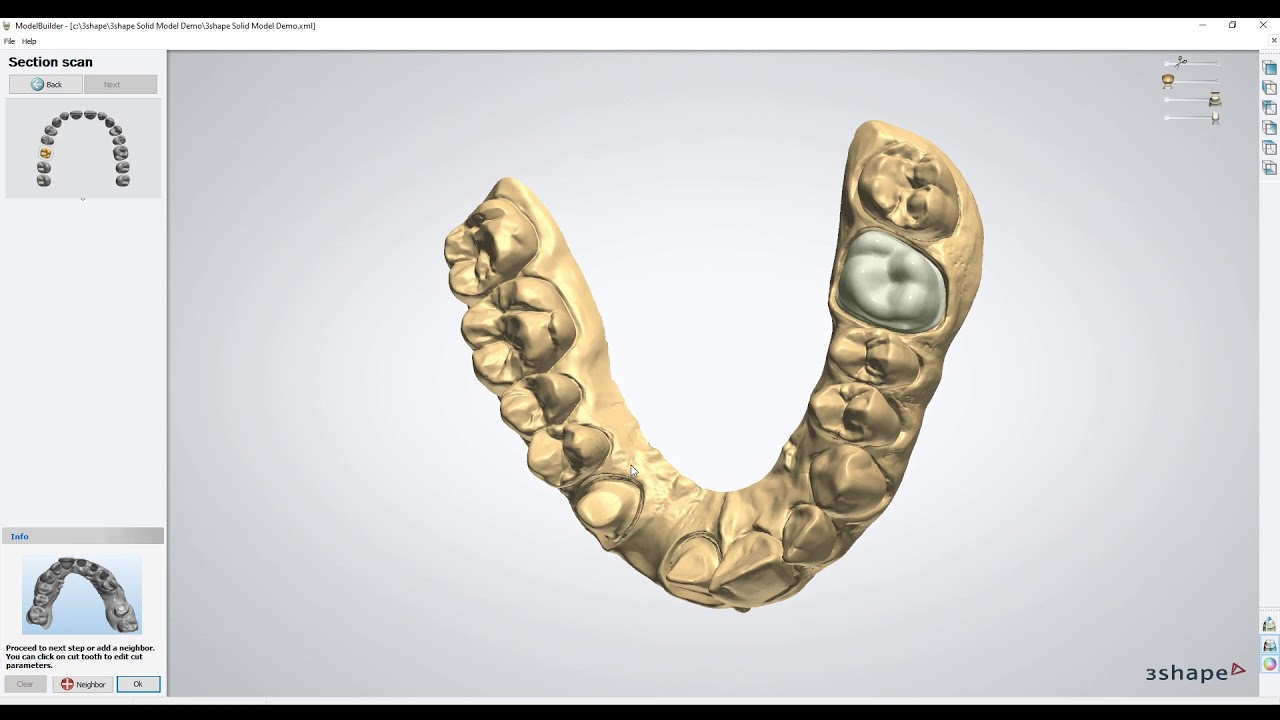The height and width of the screenshot is (720, 1280).
Task: Confirm with the Ok button
Action: coord(138,684)
